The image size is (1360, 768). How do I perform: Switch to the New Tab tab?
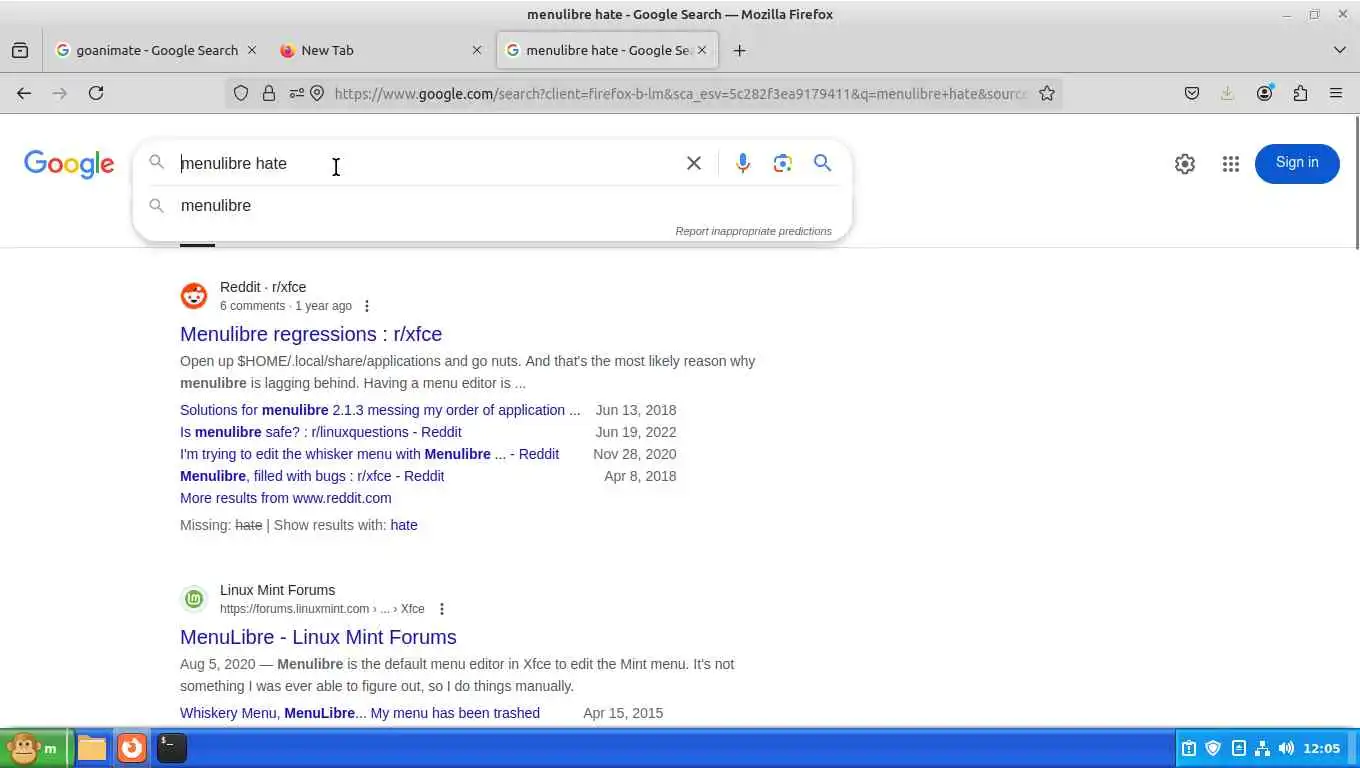pyautogui.click(x=382, y=50)
